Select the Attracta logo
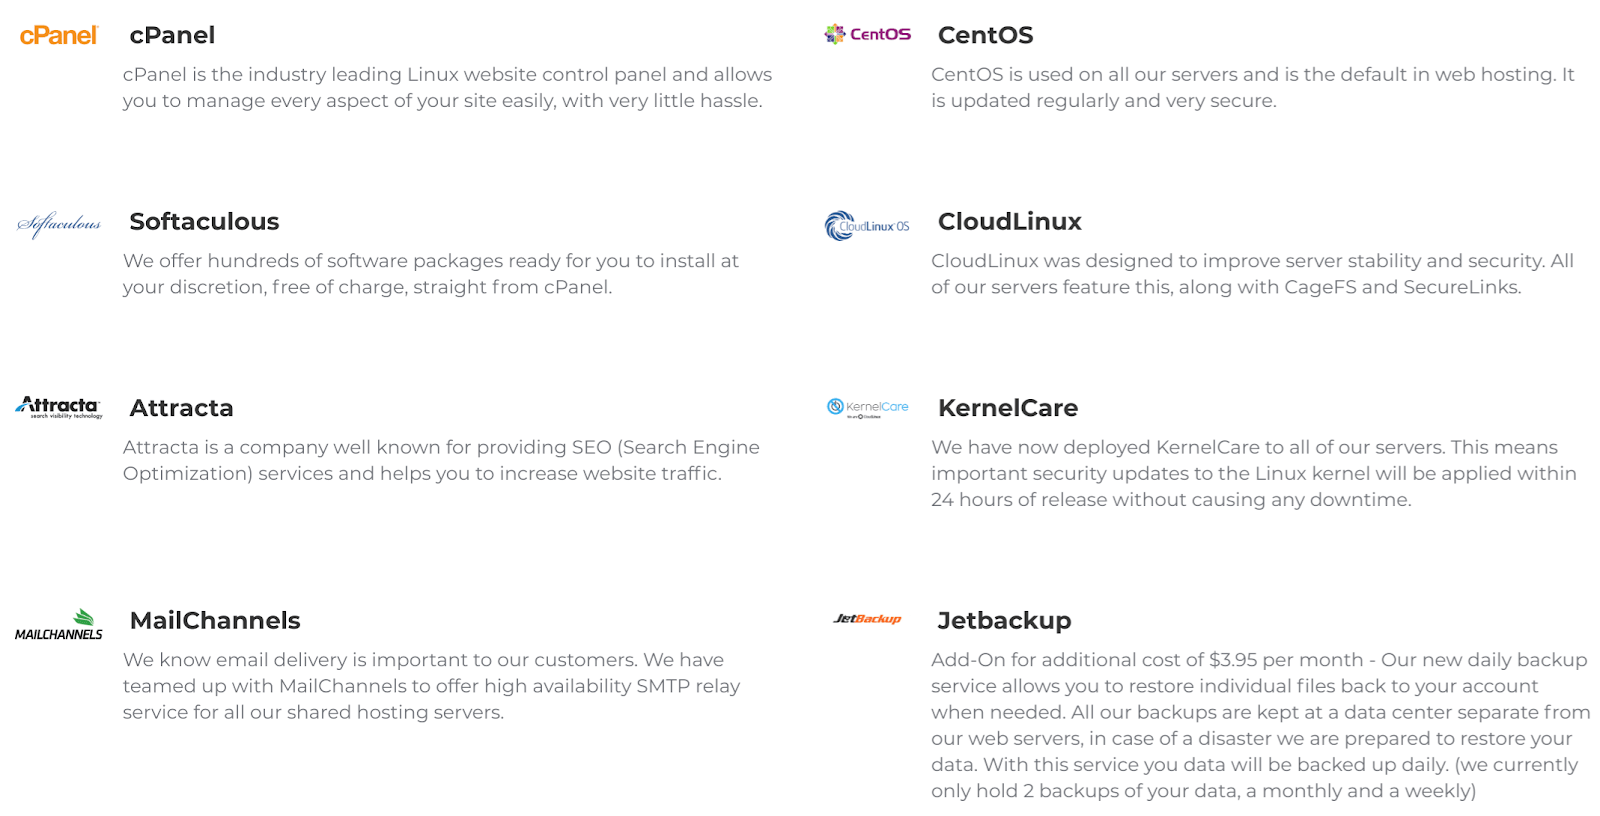The height and width of the screenshot is (816, 1600). 59,407
